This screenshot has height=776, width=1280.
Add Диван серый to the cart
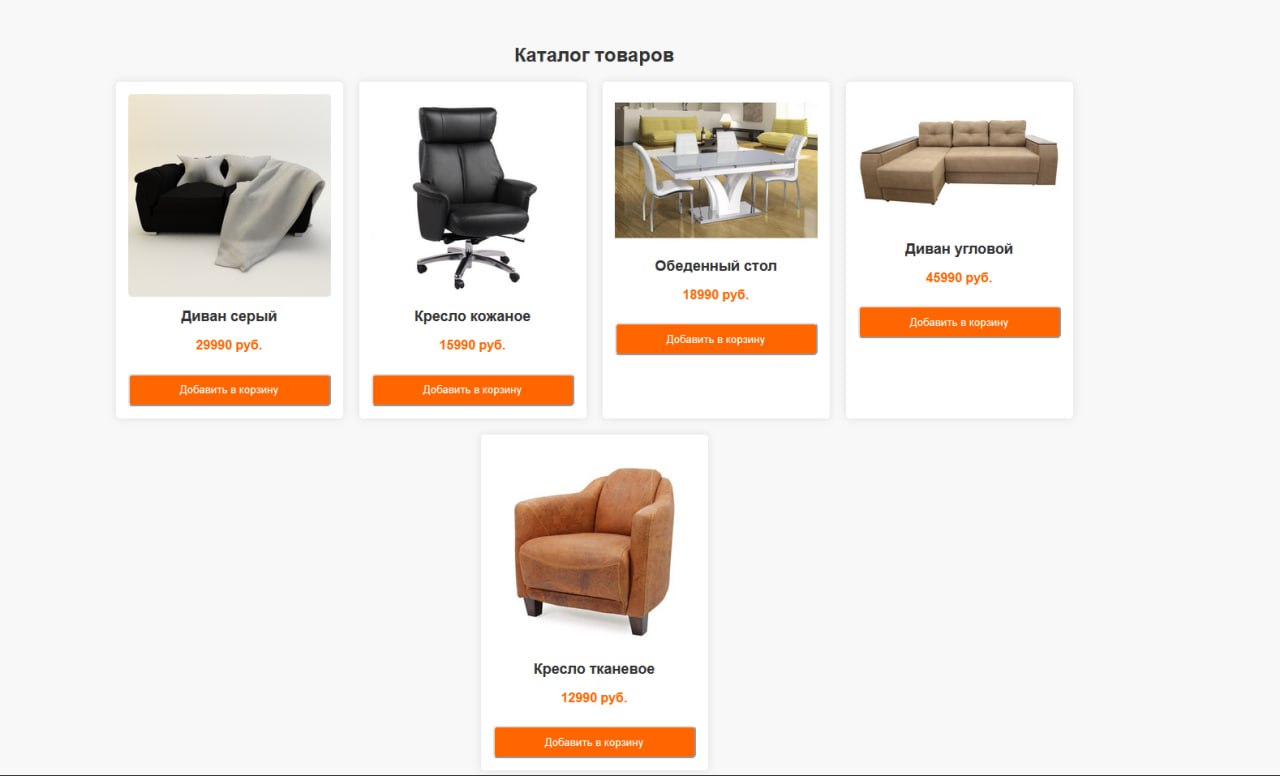(229, 390)
